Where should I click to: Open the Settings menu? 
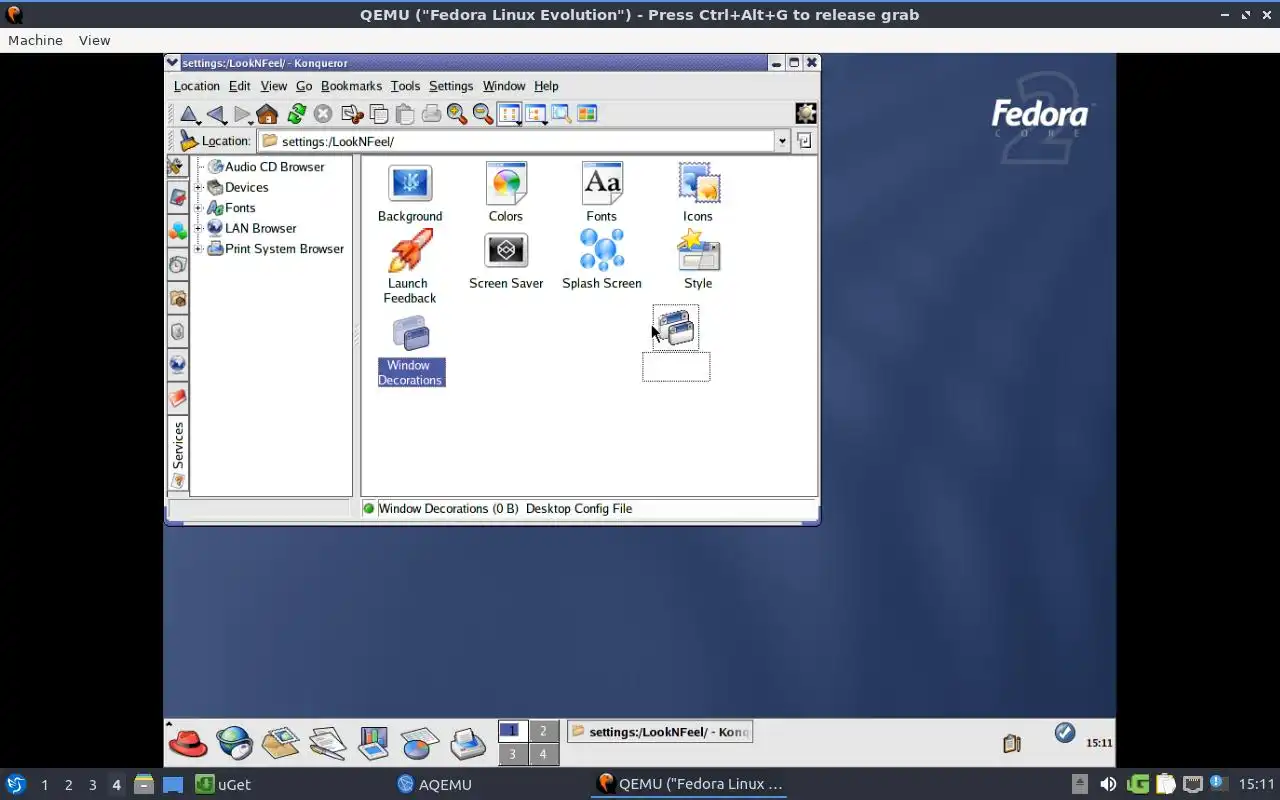tap(451, 86)
